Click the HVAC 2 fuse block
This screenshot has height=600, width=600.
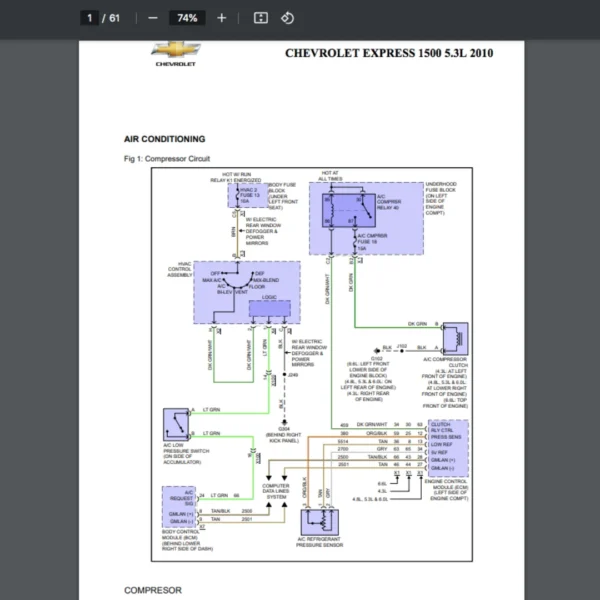(248, 194)
